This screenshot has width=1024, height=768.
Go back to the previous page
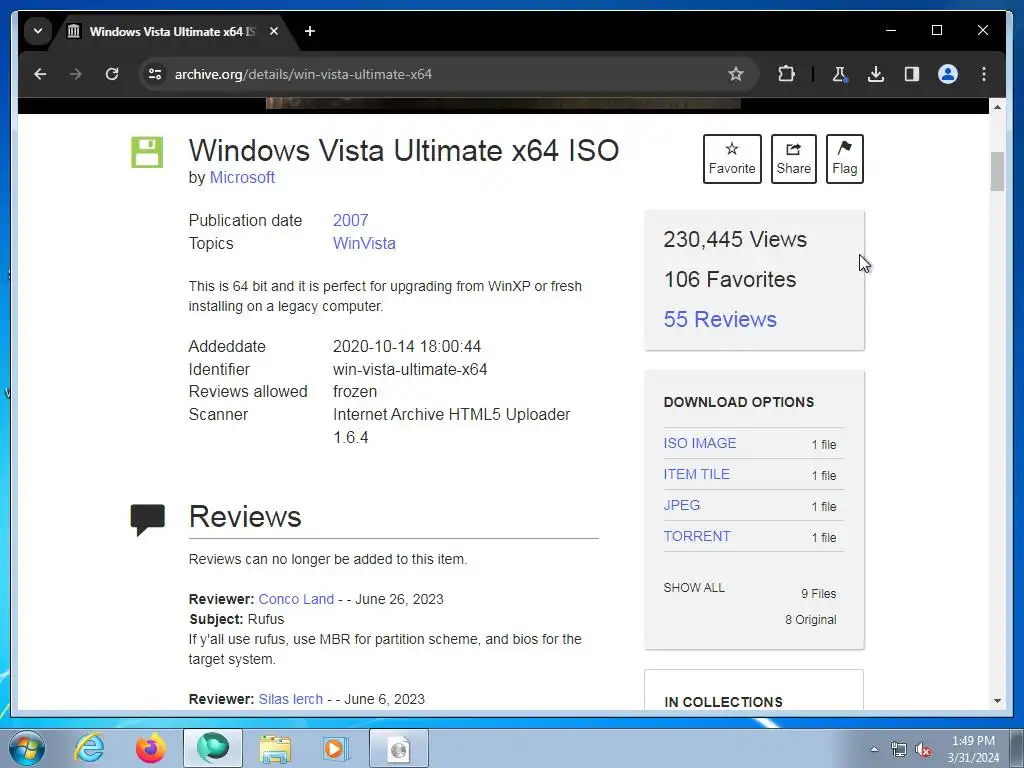tap(40, 74)
